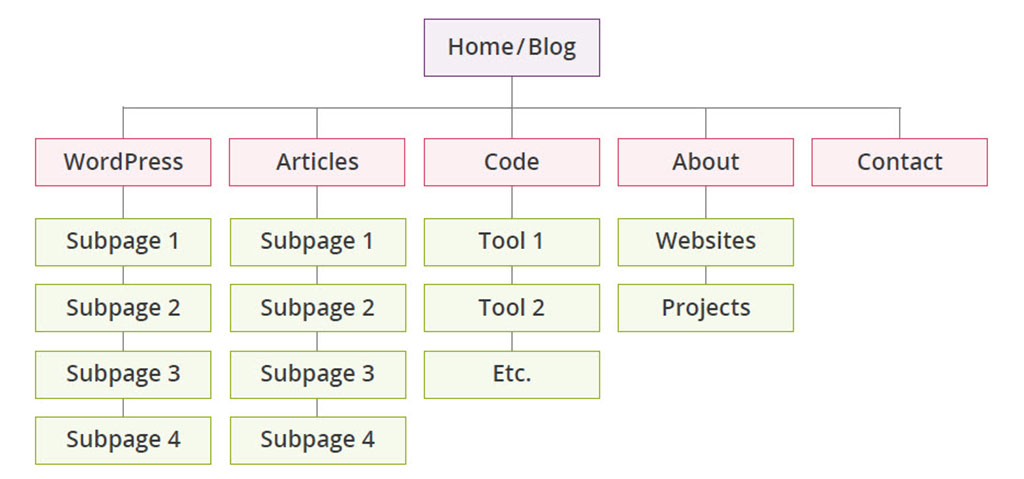Select the Tool 2 box
Viewport: 1024px width, 479px height.
511,308
